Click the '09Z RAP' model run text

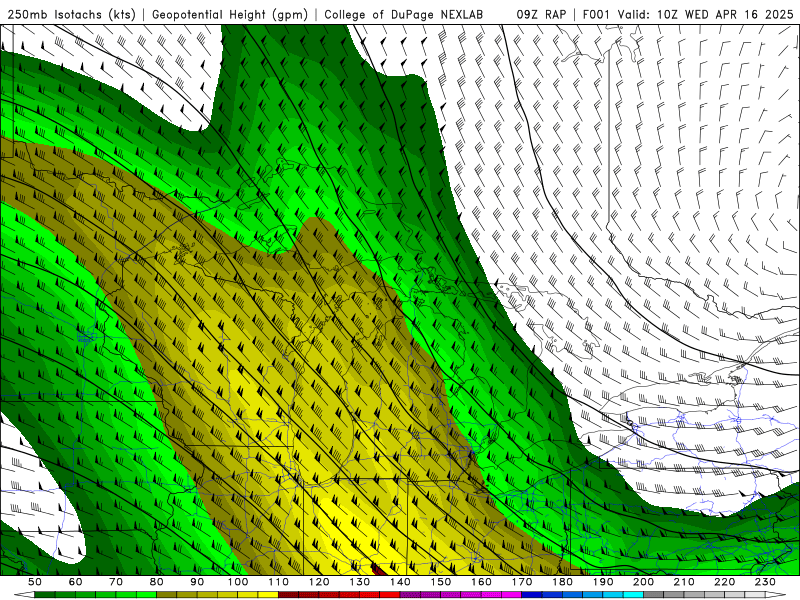point(541,14)
